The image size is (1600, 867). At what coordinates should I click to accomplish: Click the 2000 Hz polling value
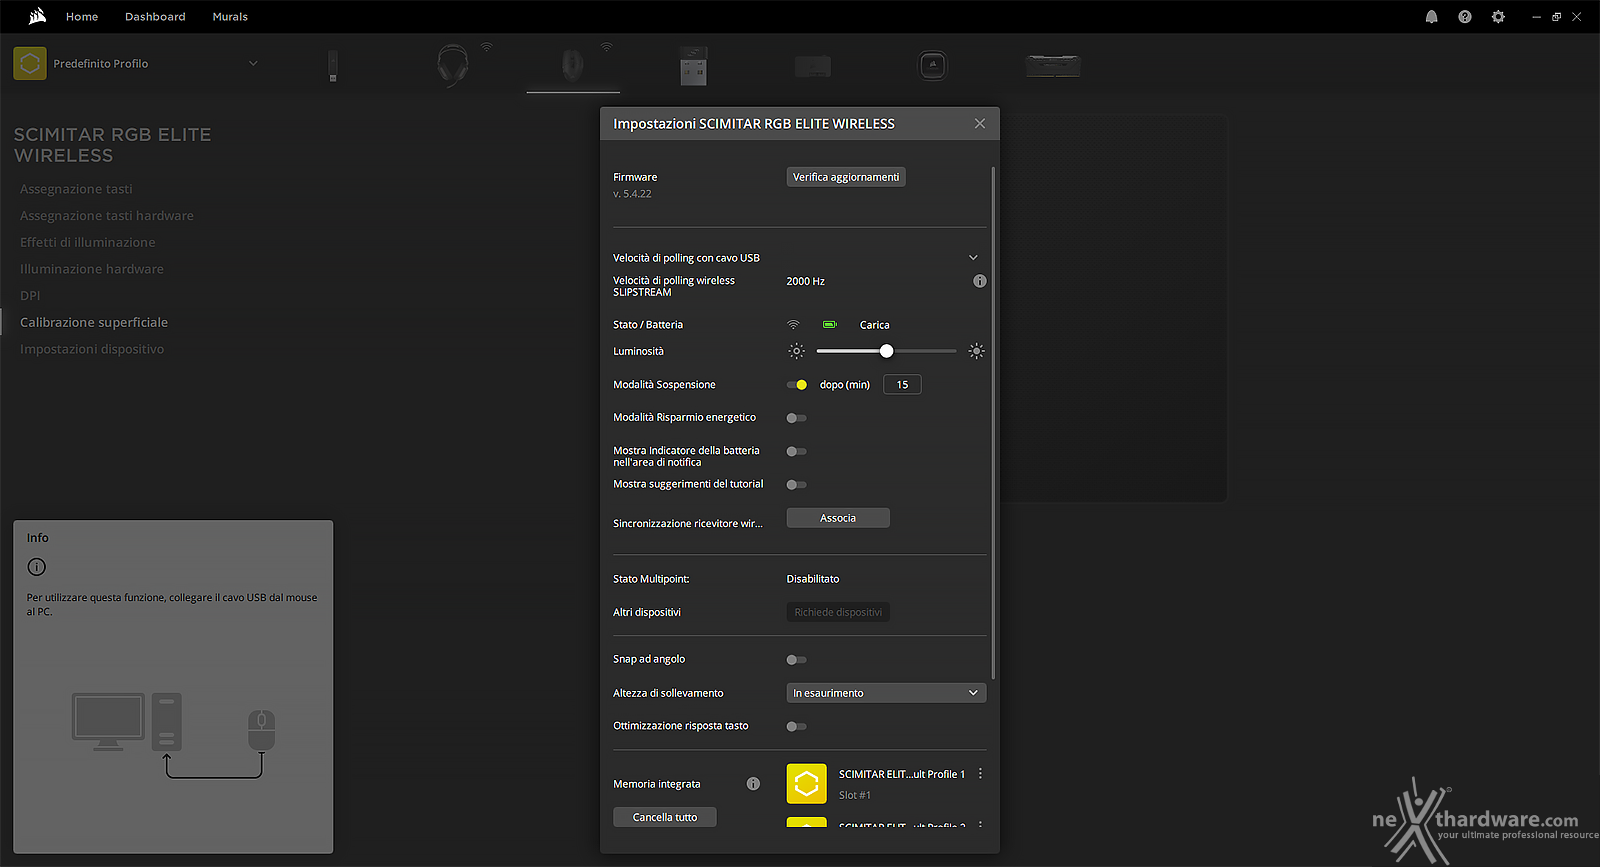[x=805, y=281]
